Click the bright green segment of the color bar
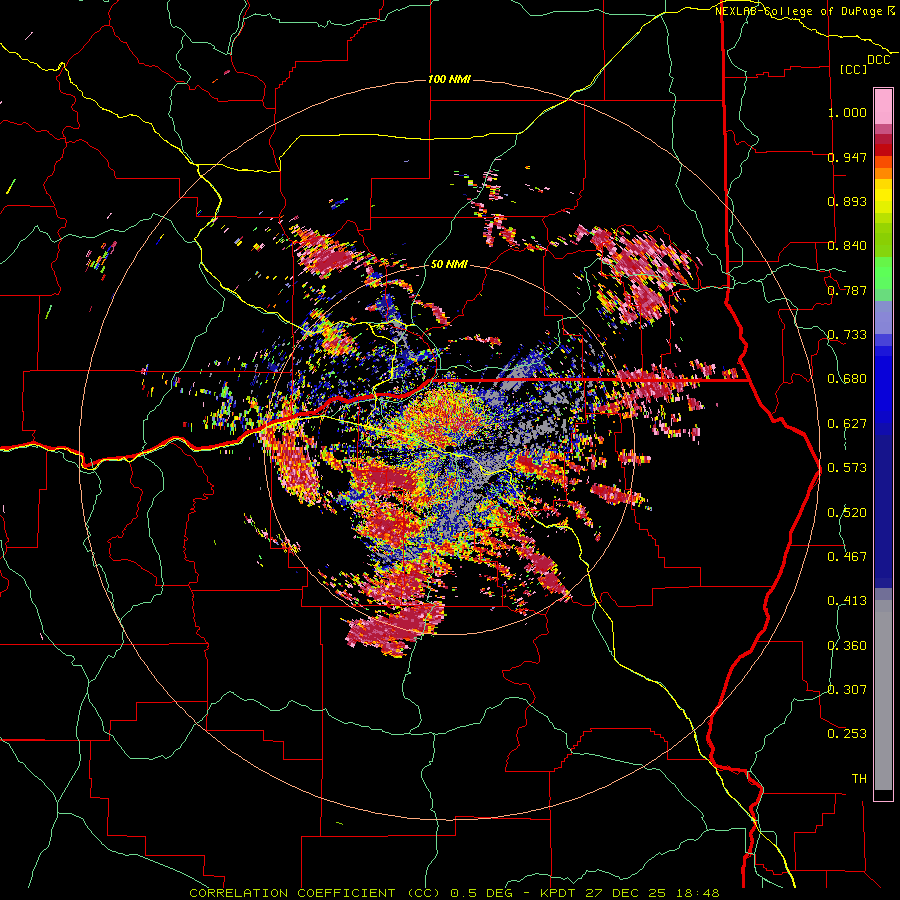The height and width of the screenshot is (900, 900). pyautogui.click(x=883, y=273)
